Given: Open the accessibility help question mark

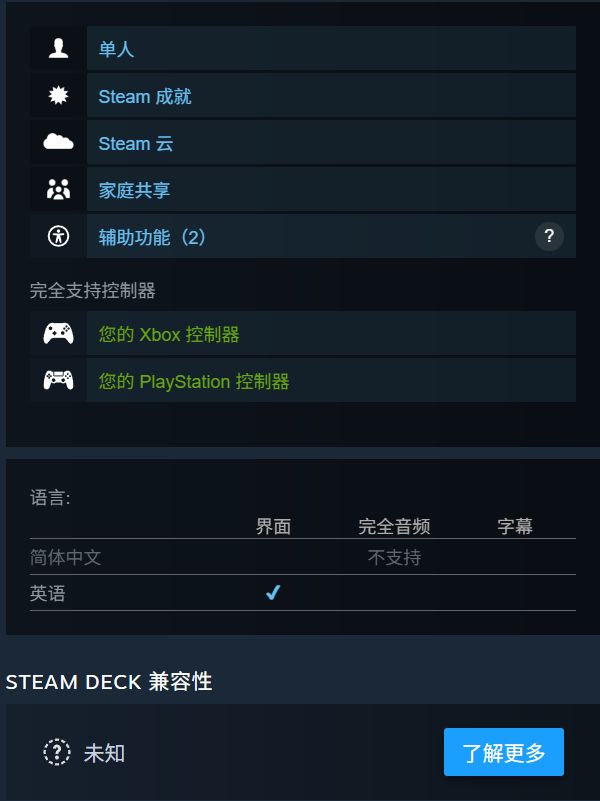Looking at the screenshot, I should 549,237.
